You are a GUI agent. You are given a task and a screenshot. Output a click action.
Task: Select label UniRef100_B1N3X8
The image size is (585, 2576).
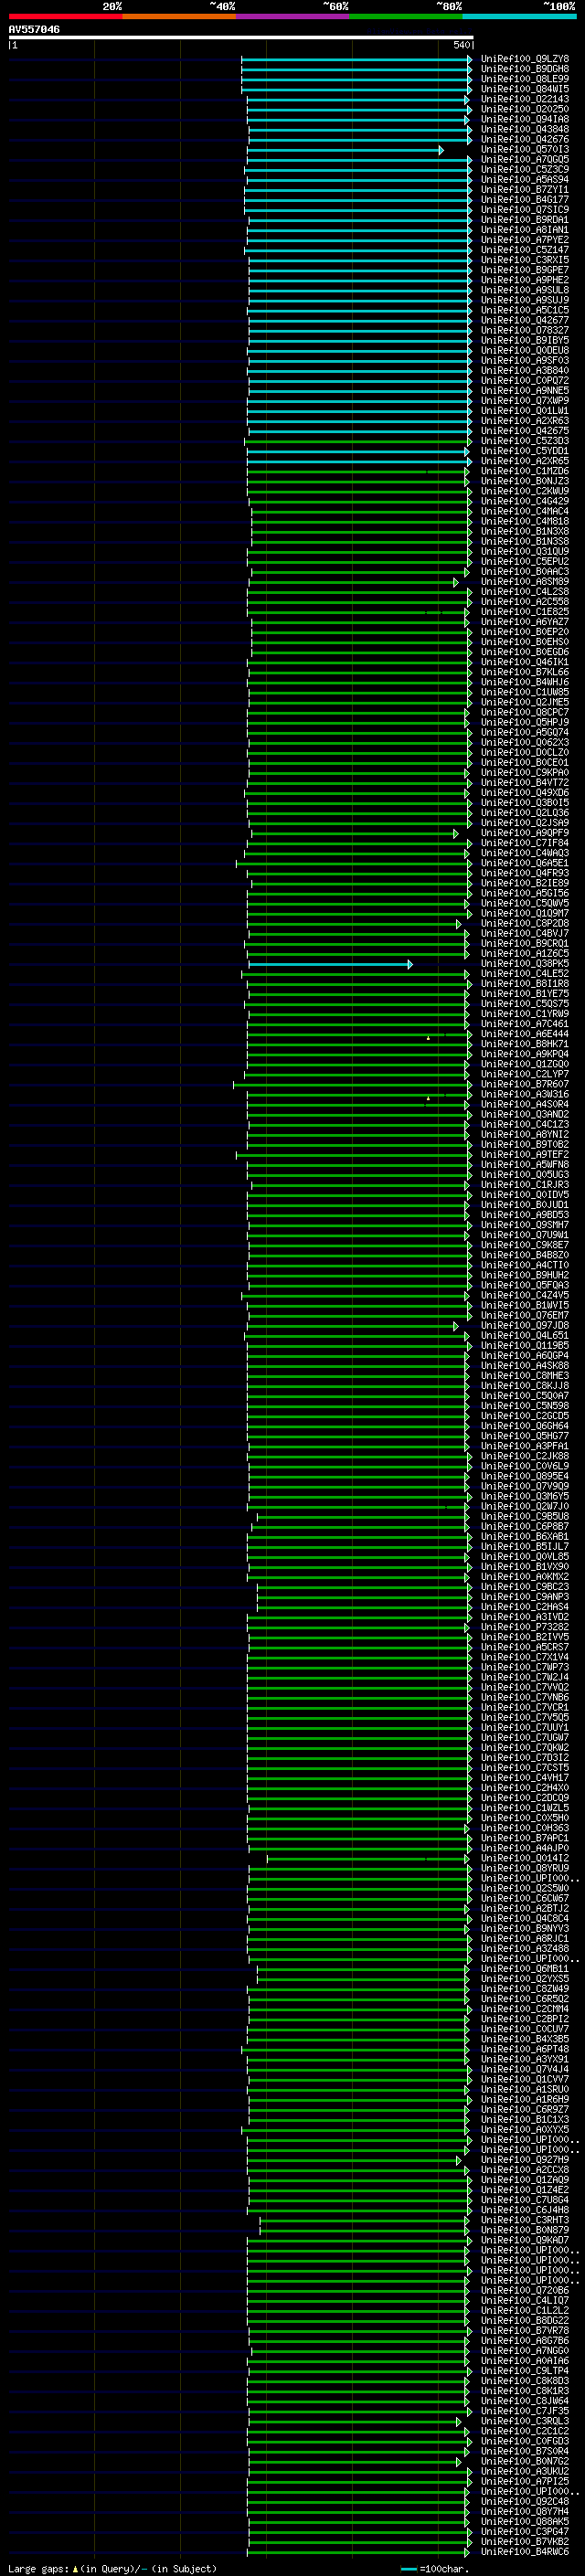pyautogui.click(x=525, y=531)
